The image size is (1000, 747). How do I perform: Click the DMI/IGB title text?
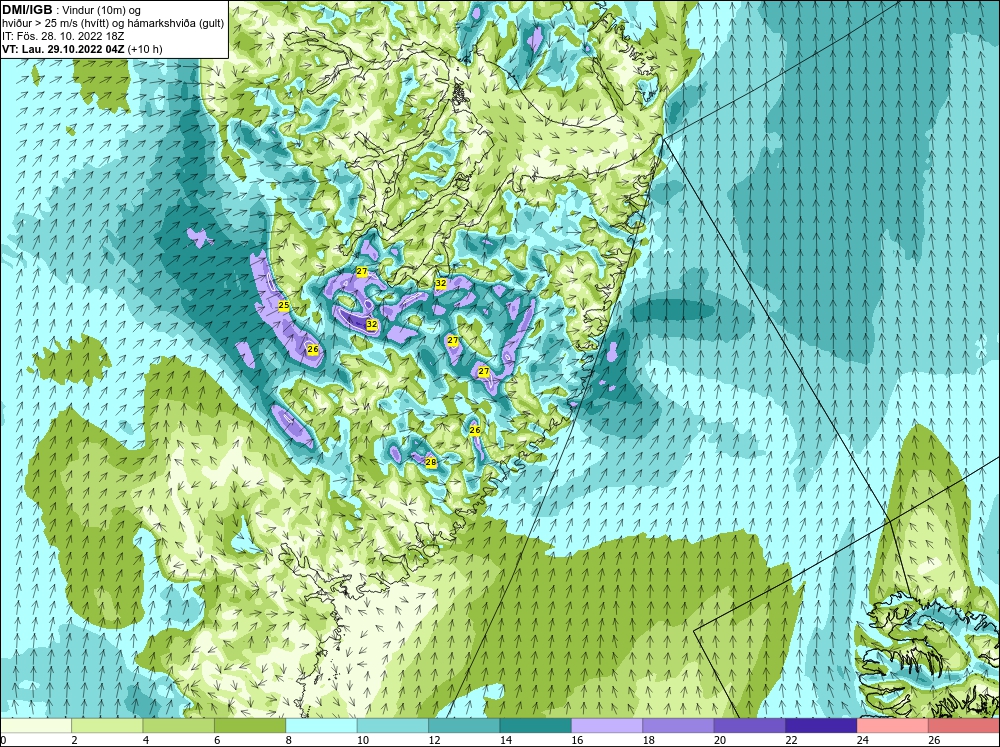pos(27,10)
